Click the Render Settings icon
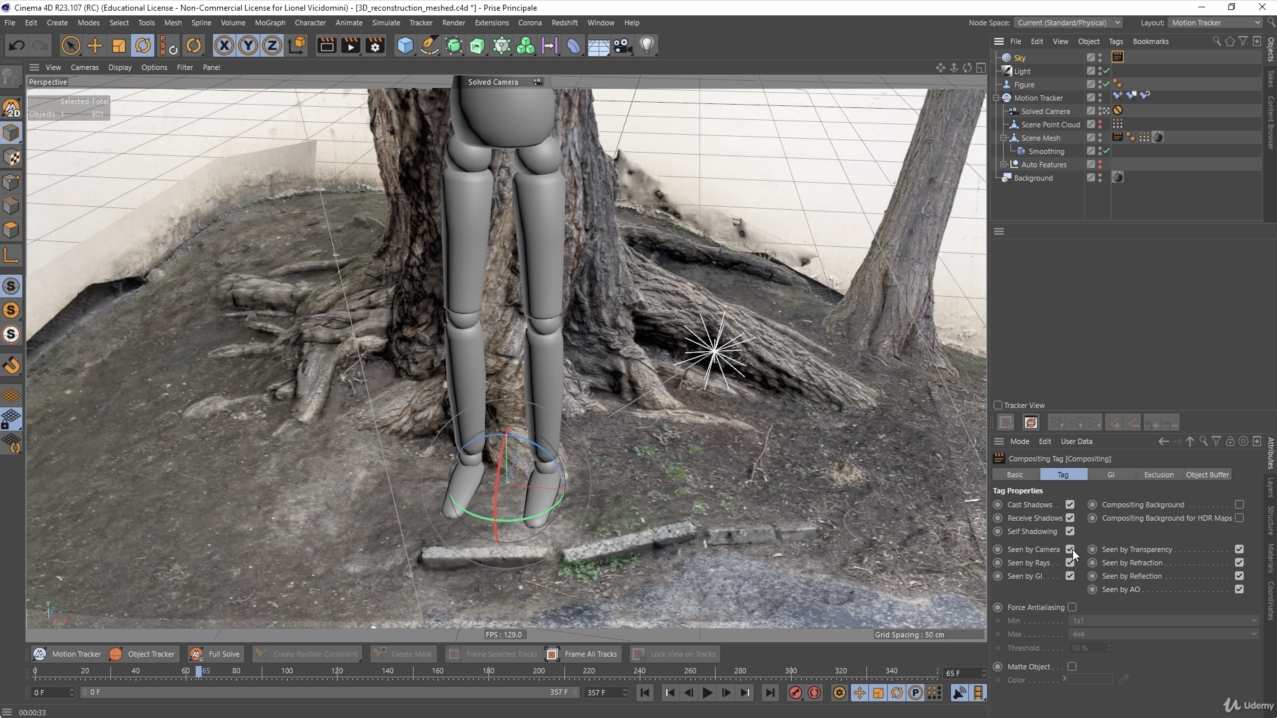Viewport: 1277px width, 718px height. [x=374, y=45]
